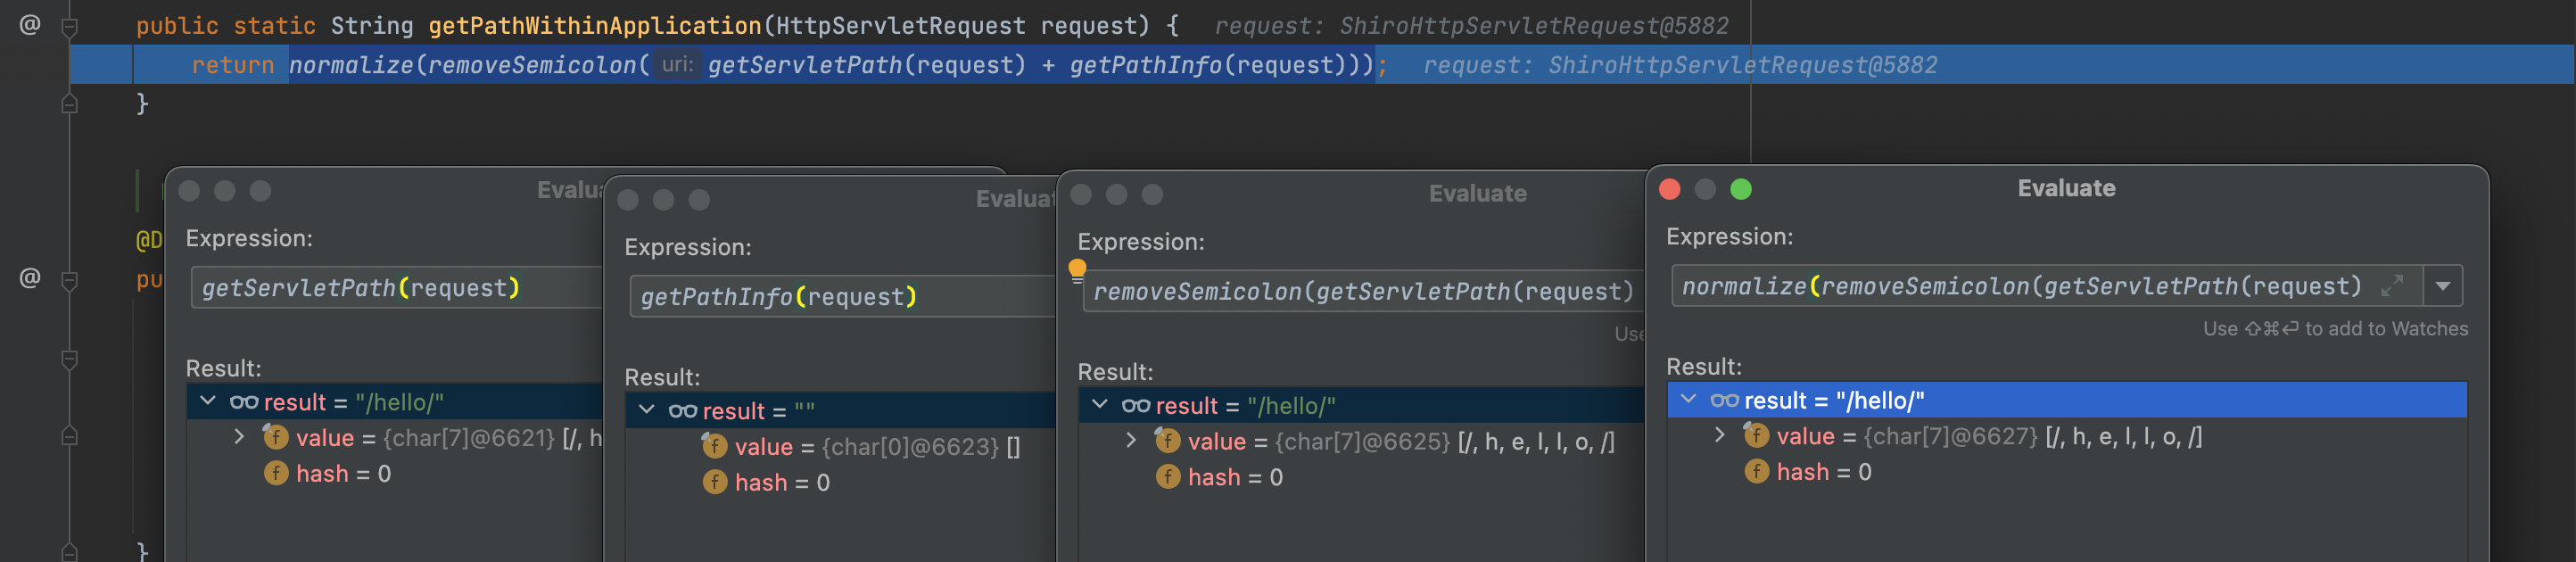Focus the getServletPath(request) expression field
This screenshot has width=2576, height=562.
[395, 288]
